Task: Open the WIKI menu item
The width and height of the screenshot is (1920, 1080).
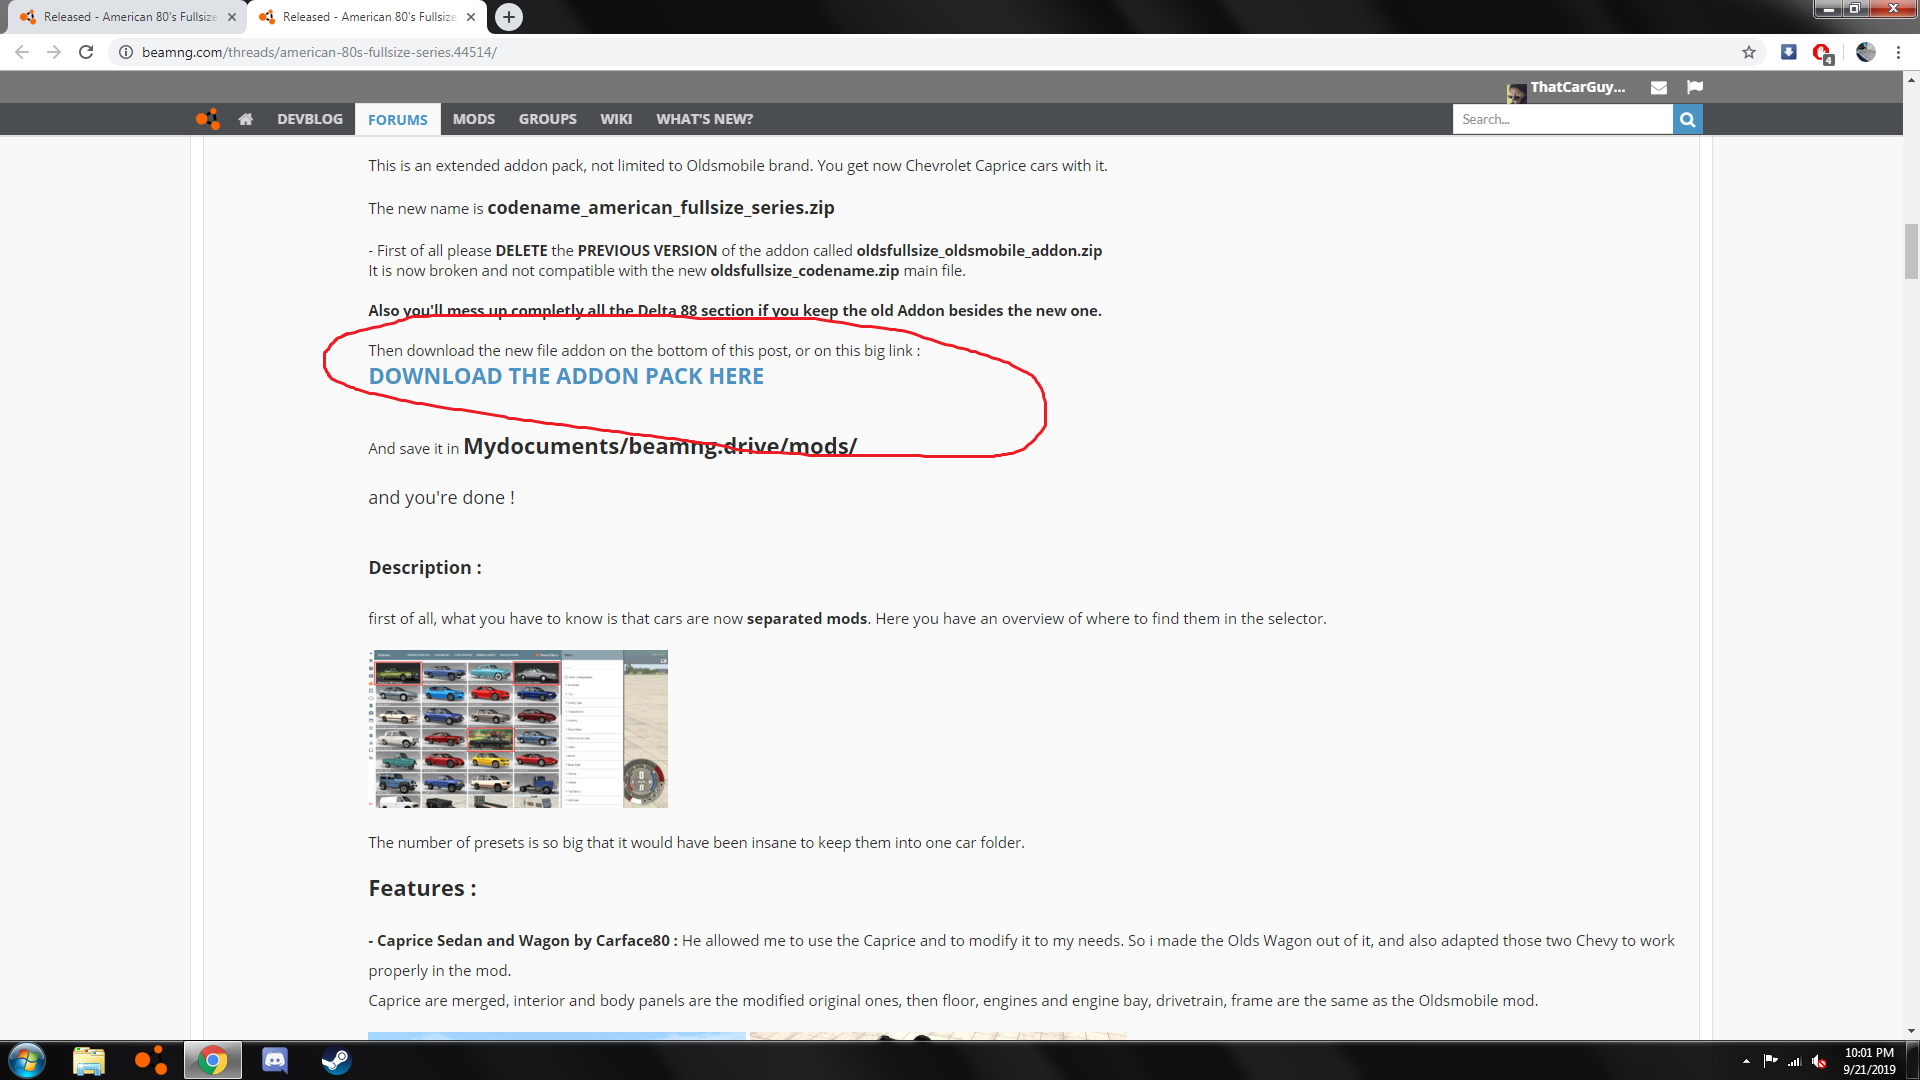Action: pos(616,119)
